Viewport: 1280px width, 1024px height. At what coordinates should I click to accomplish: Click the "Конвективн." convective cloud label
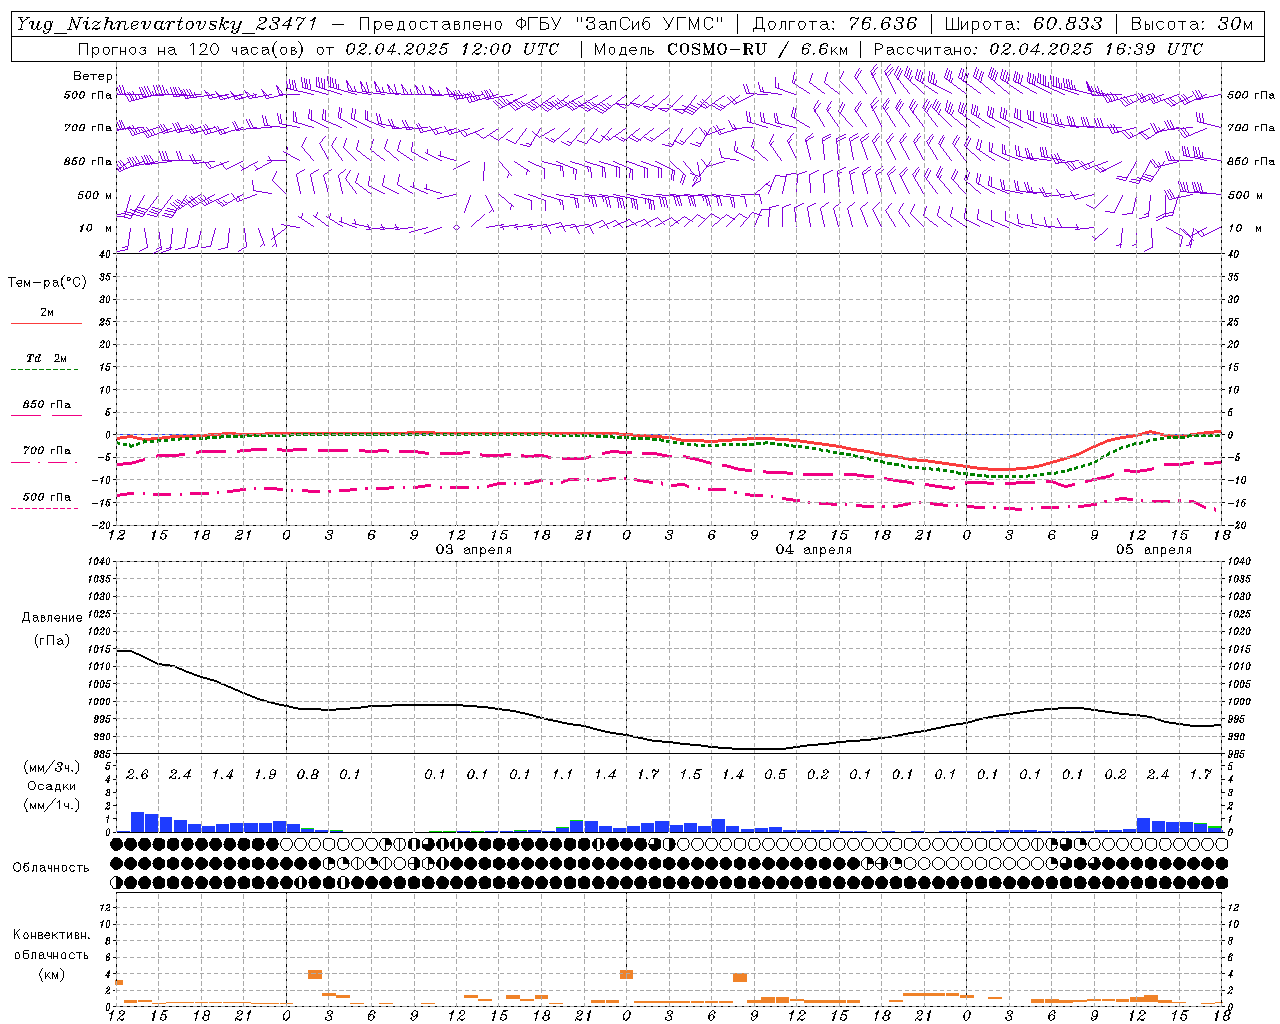tap(52, 935)
